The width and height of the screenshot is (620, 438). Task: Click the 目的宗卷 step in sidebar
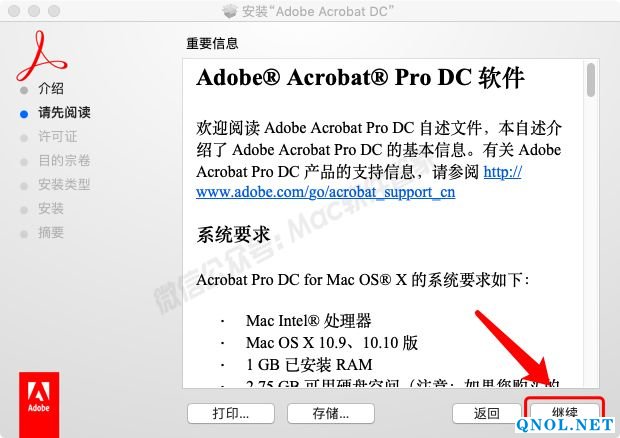coord(64,160)
